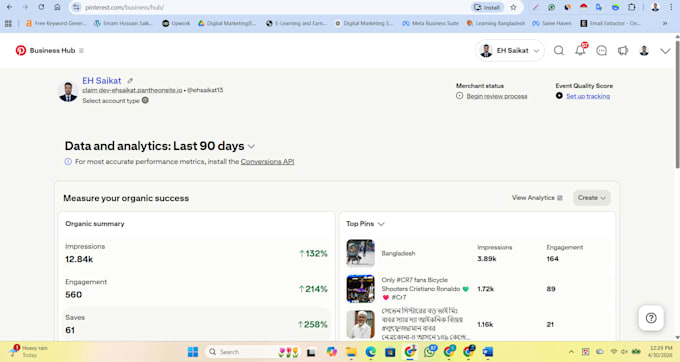
Task: Expand the account options chevron in header
Action: (665, 51)
